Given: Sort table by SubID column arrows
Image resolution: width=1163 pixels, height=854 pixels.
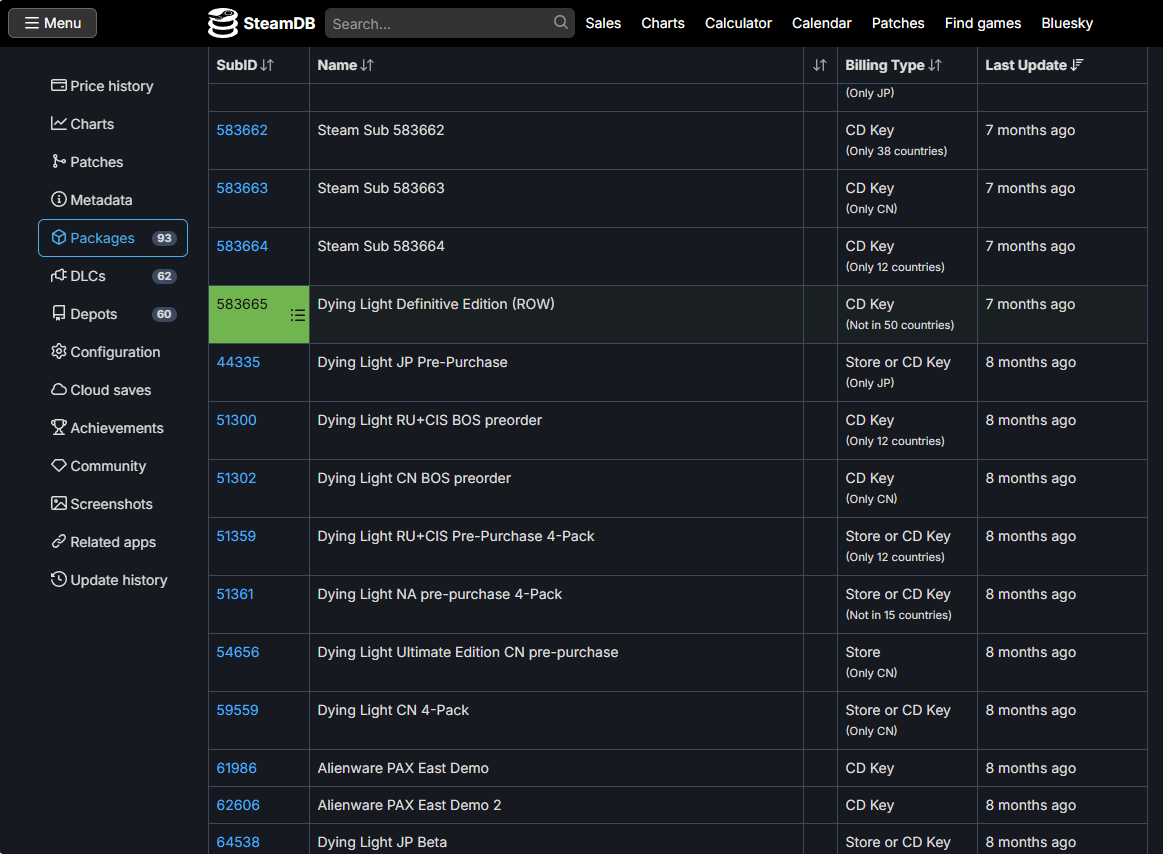Looking at the screenshot, I should [267, 65].
